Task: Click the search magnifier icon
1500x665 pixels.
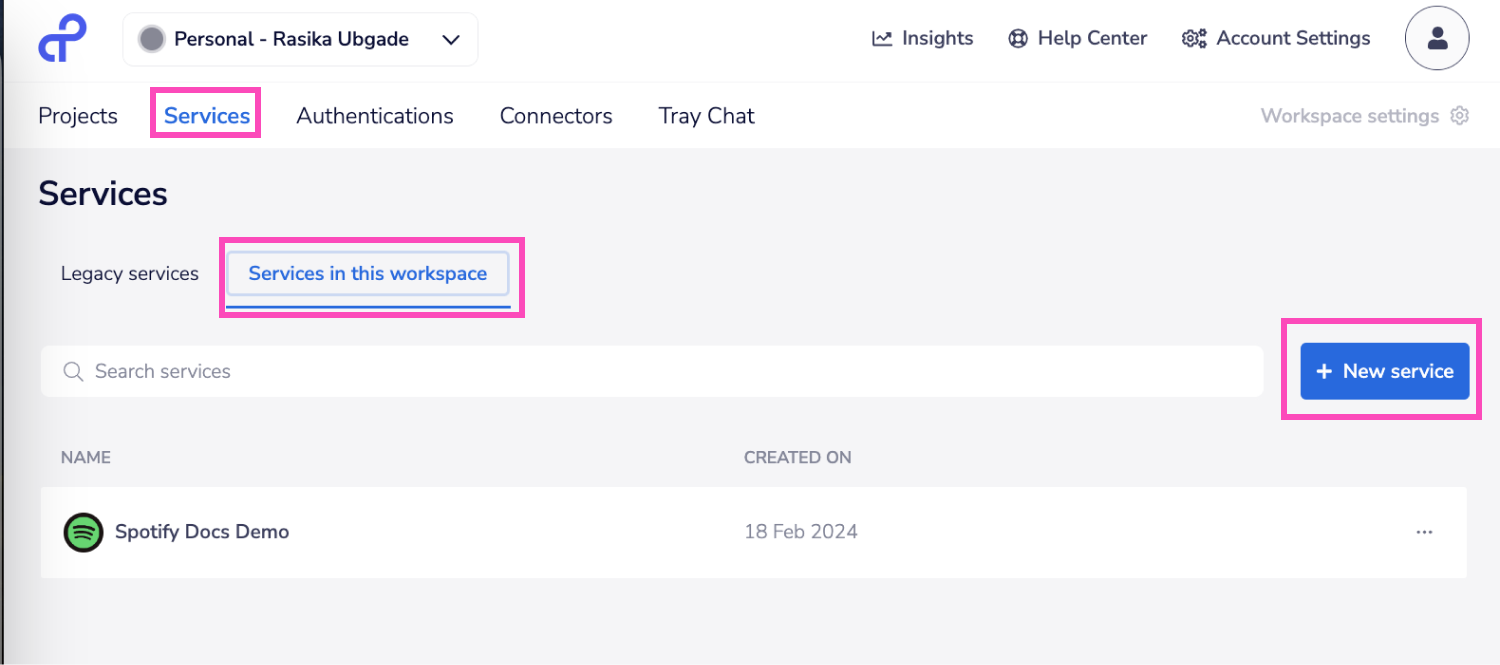Action: (x=72, y=371)
